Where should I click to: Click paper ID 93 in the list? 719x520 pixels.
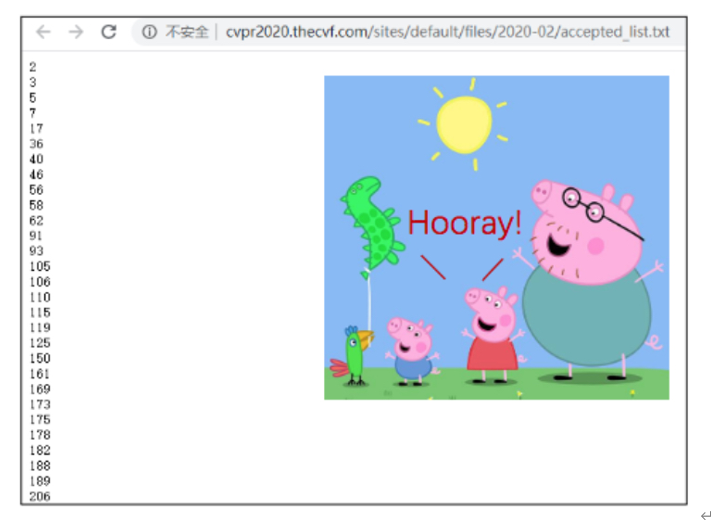(36, 251)
